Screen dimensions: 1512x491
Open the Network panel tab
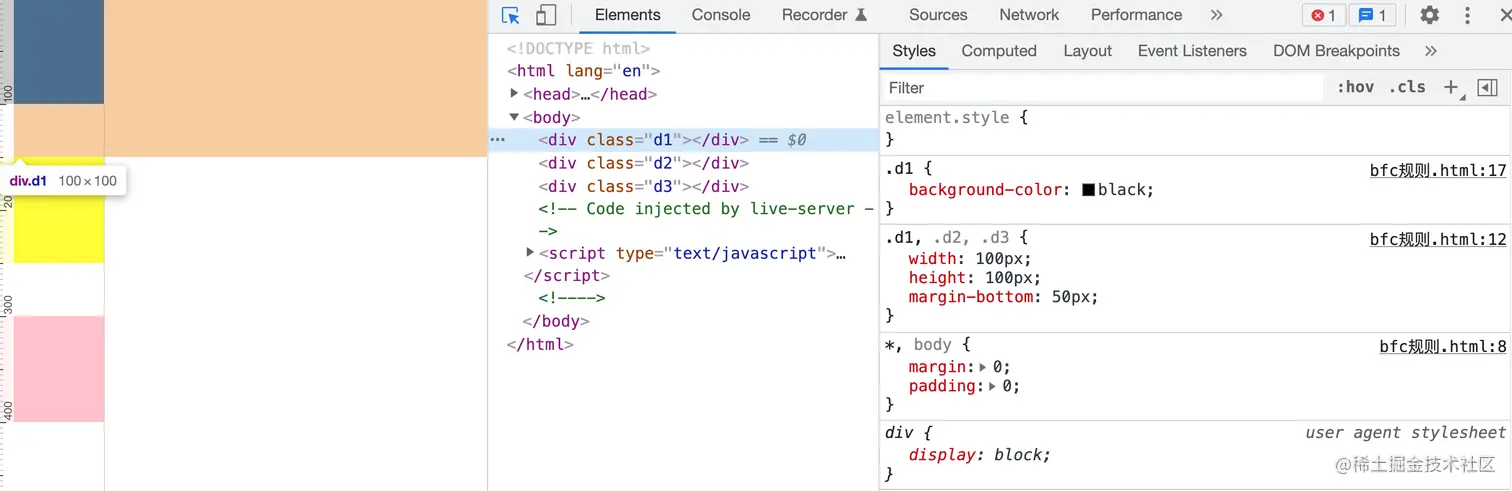point(1029,15)
